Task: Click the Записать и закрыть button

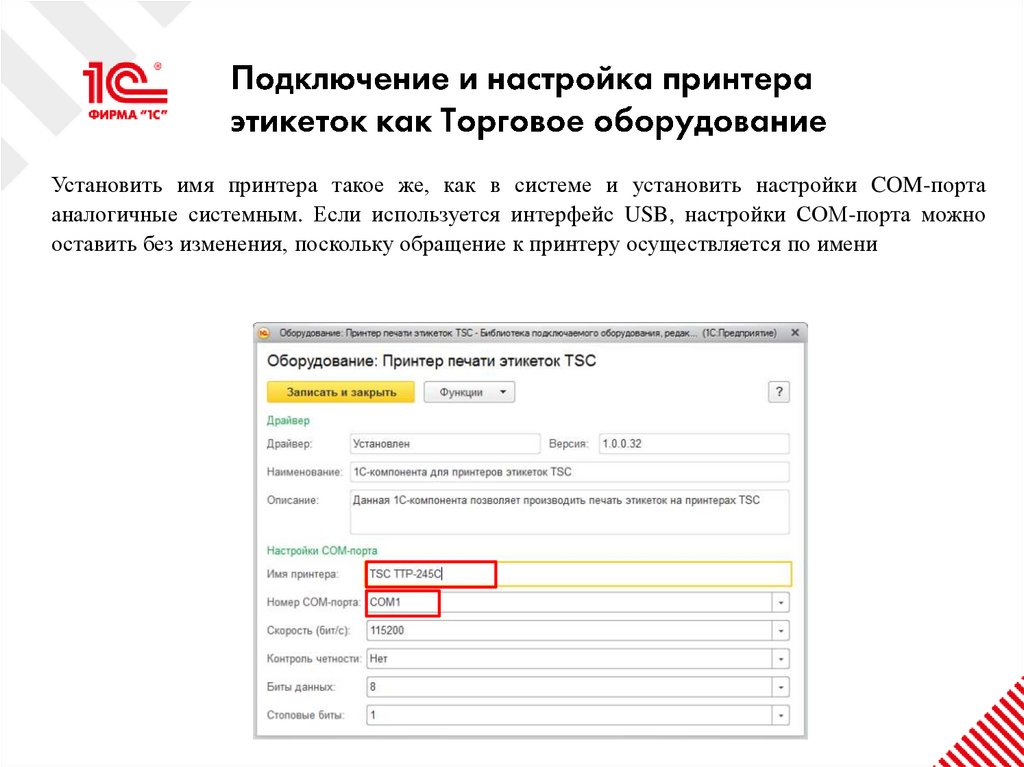Action: (x=340, y=392)
